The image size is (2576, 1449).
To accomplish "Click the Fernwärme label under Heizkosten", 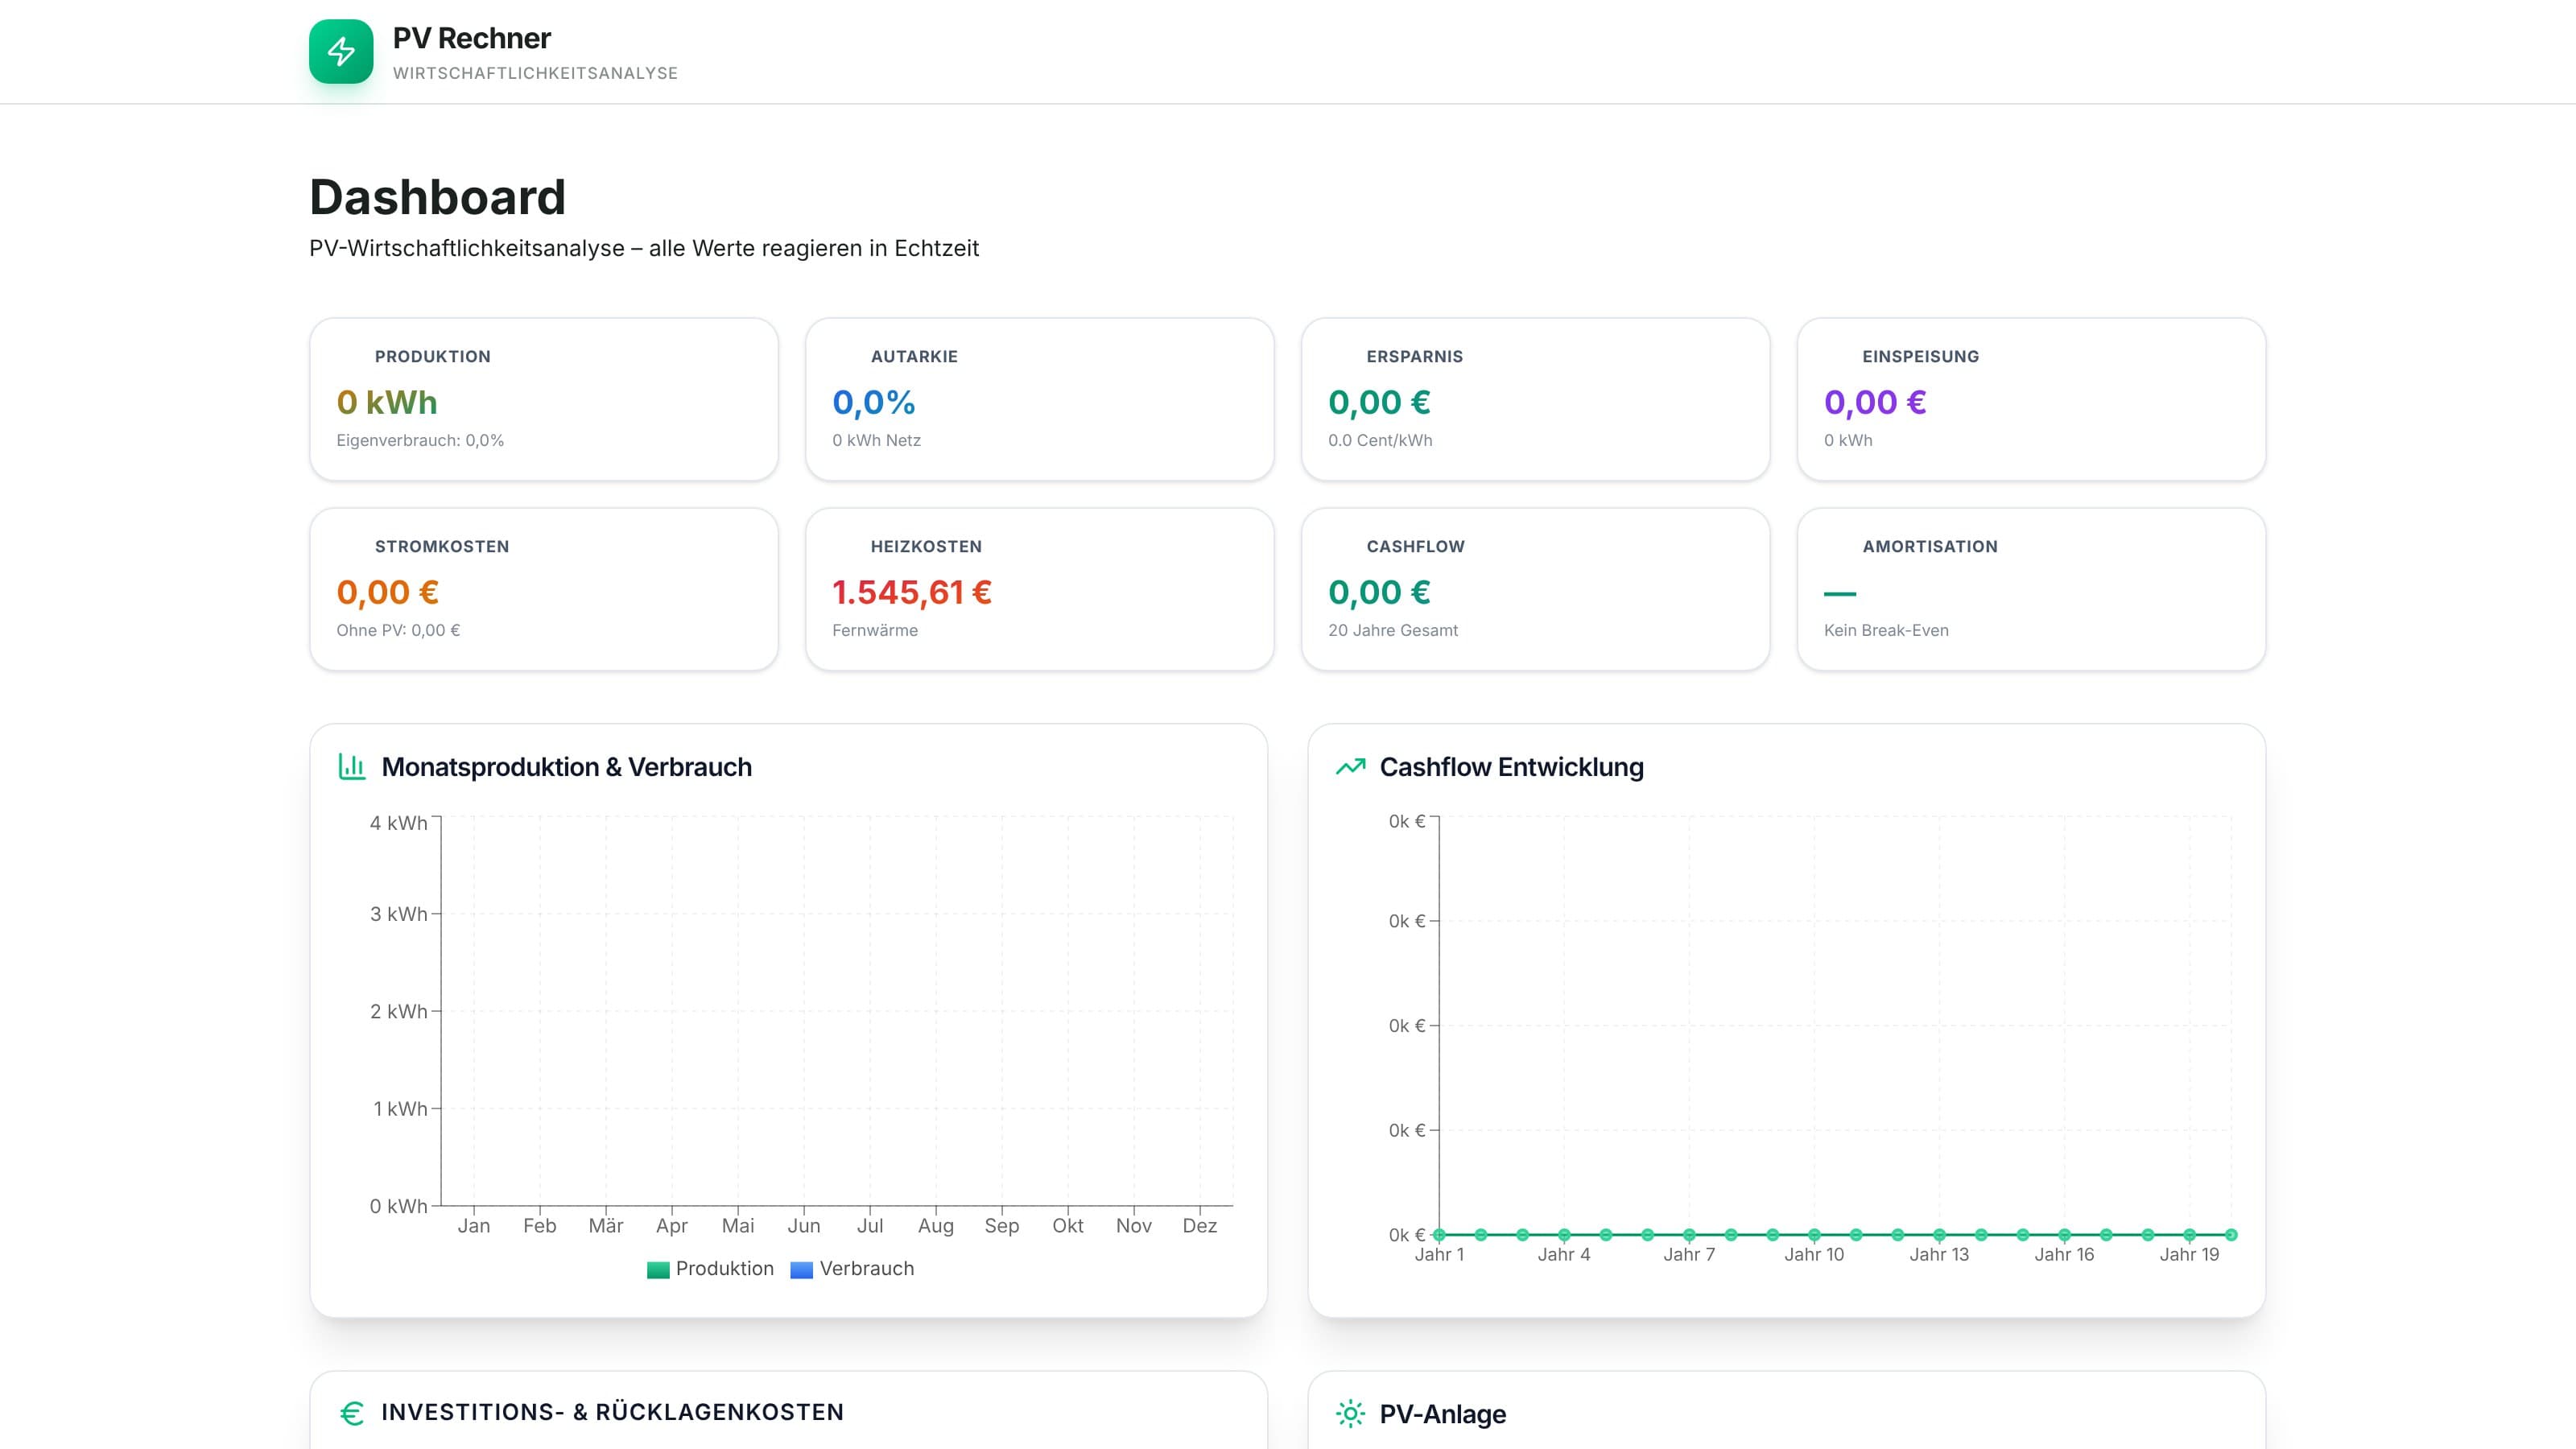I will 875,630.
